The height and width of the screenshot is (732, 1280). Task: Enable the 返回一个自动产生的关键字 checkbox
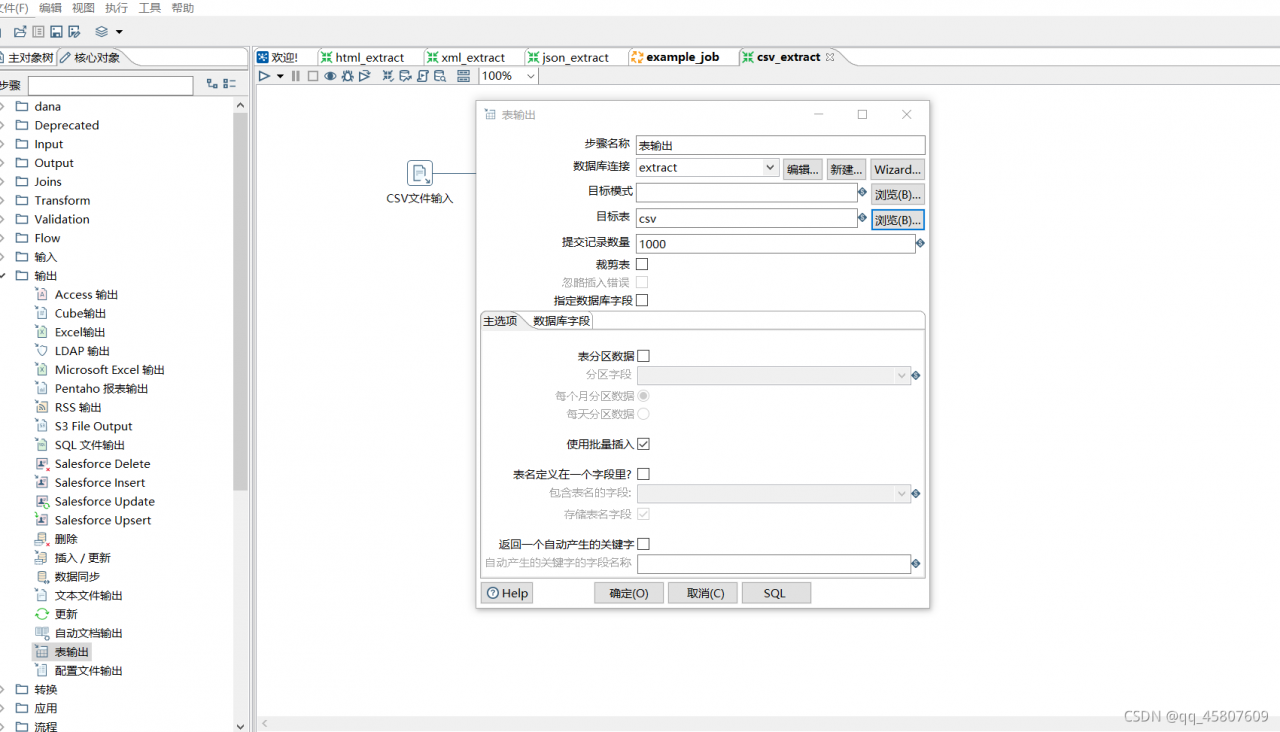(x=643, y=544)
